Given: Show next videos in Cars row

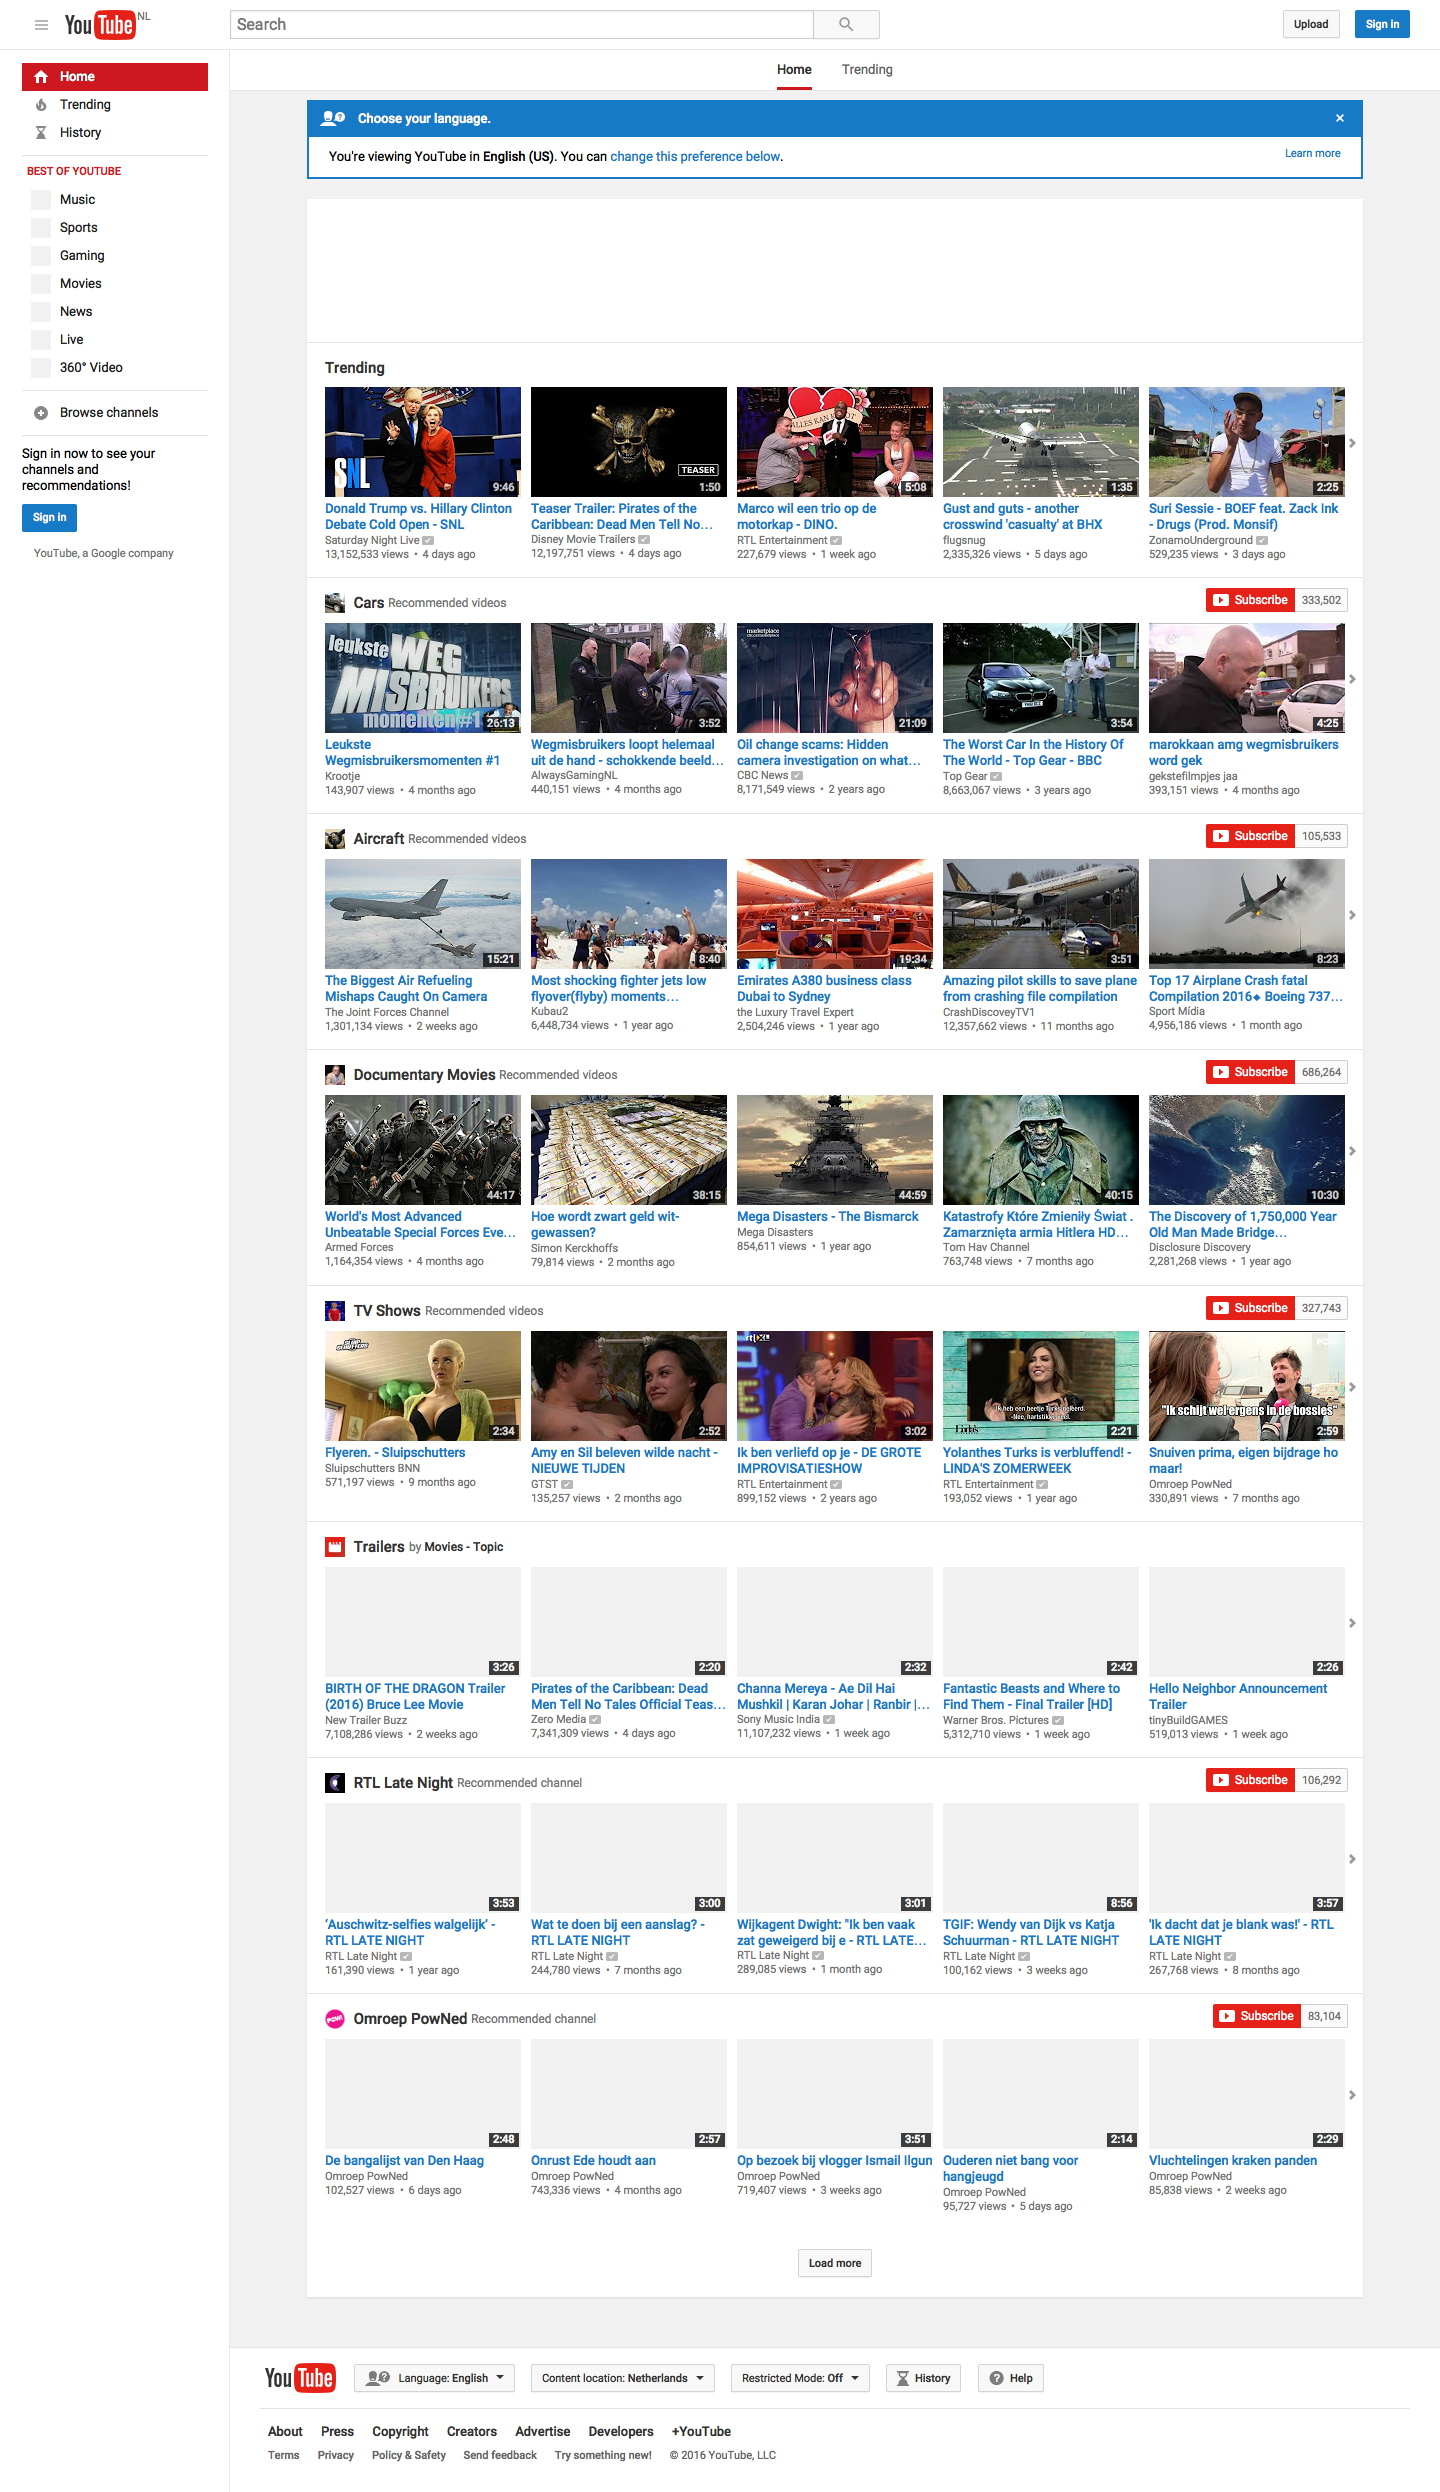Looking at the screenshot, I should pyautogui.click(x=1352, y=679).
